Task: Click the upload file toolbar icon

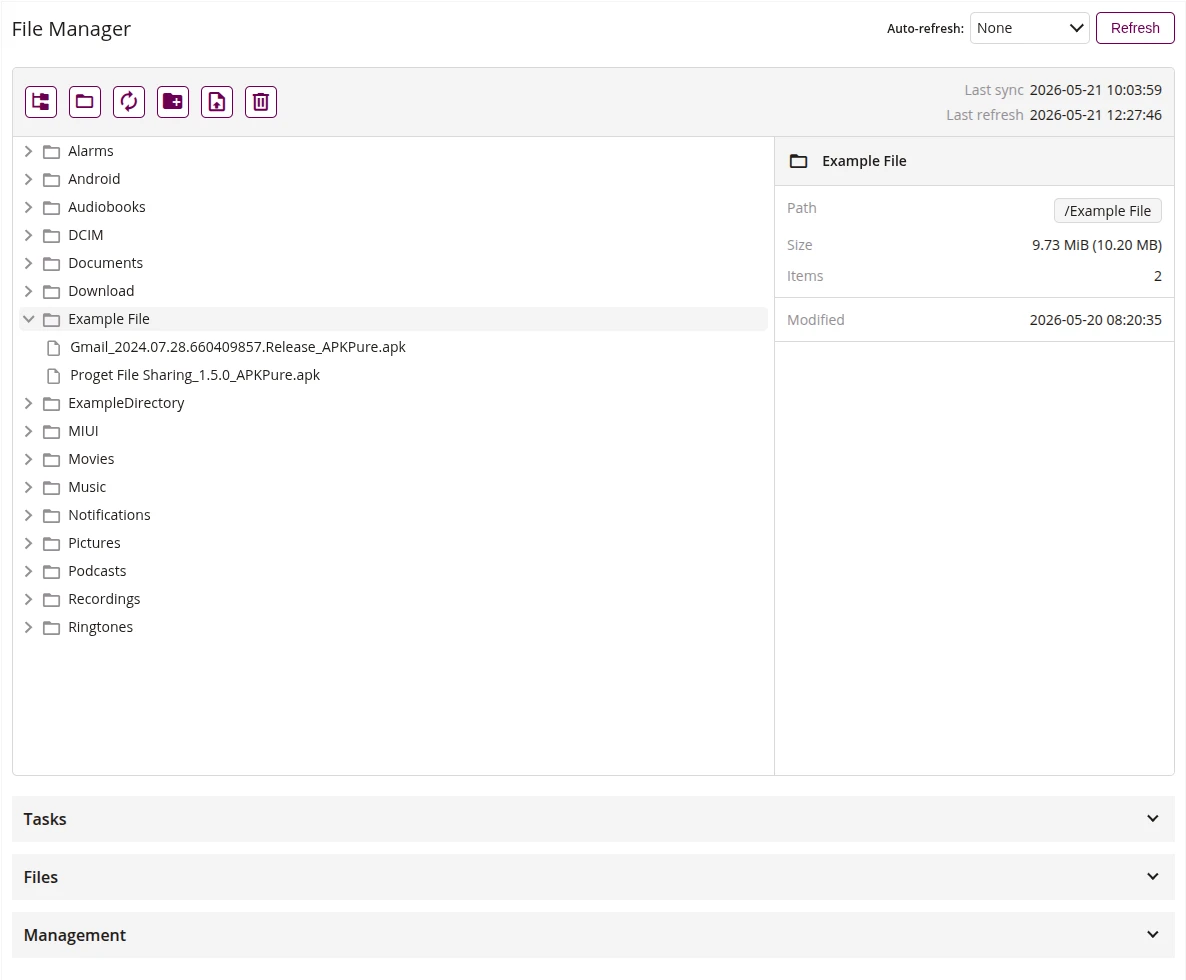Action: [x=216, y=101]
